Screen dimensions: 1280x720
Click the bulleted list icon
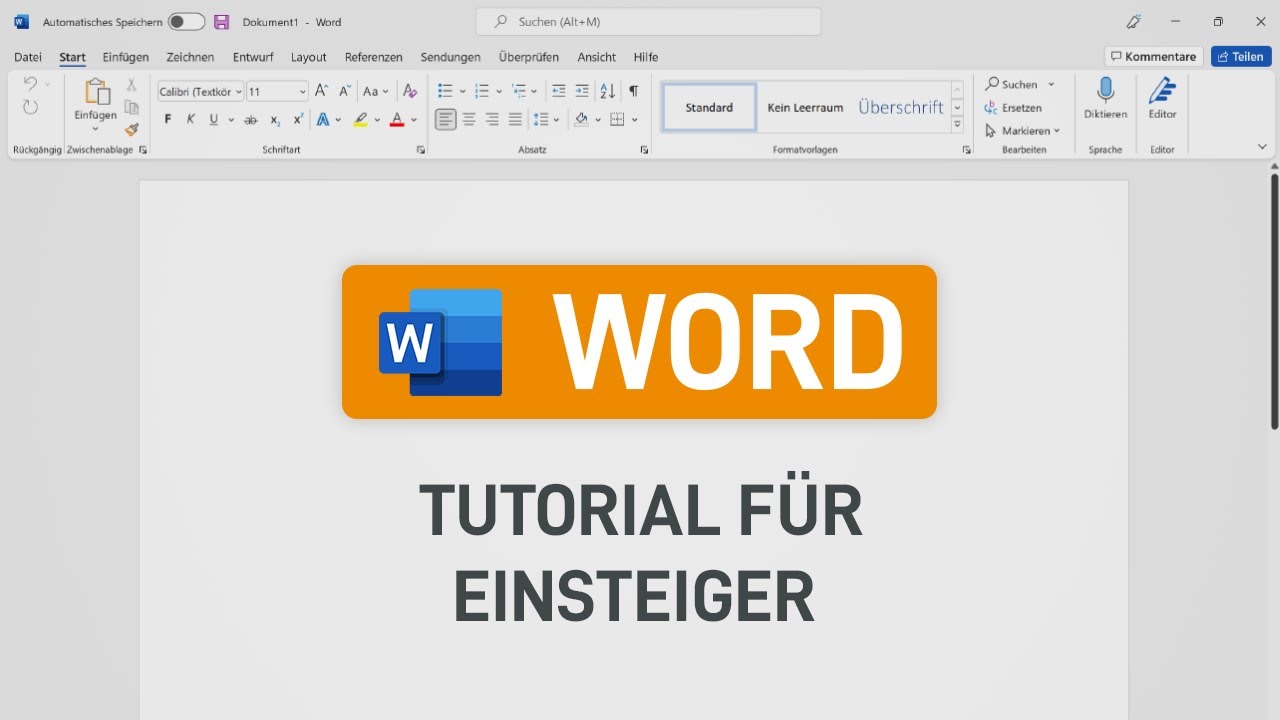click(446, 91)
